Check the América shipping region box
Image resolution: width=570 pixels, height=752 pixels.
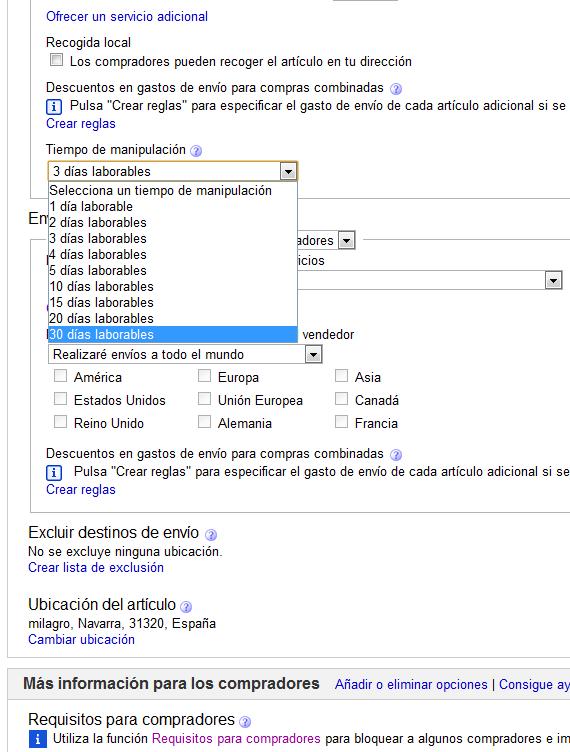(60, 376)
